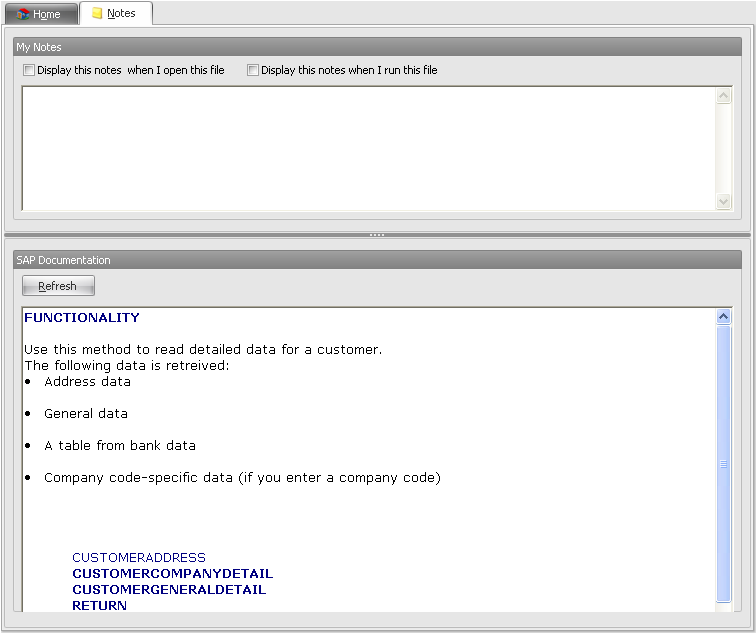Switch to the Home tab
Image resolution: width=756 pixels, height=633 pixels.
point(39,14)
